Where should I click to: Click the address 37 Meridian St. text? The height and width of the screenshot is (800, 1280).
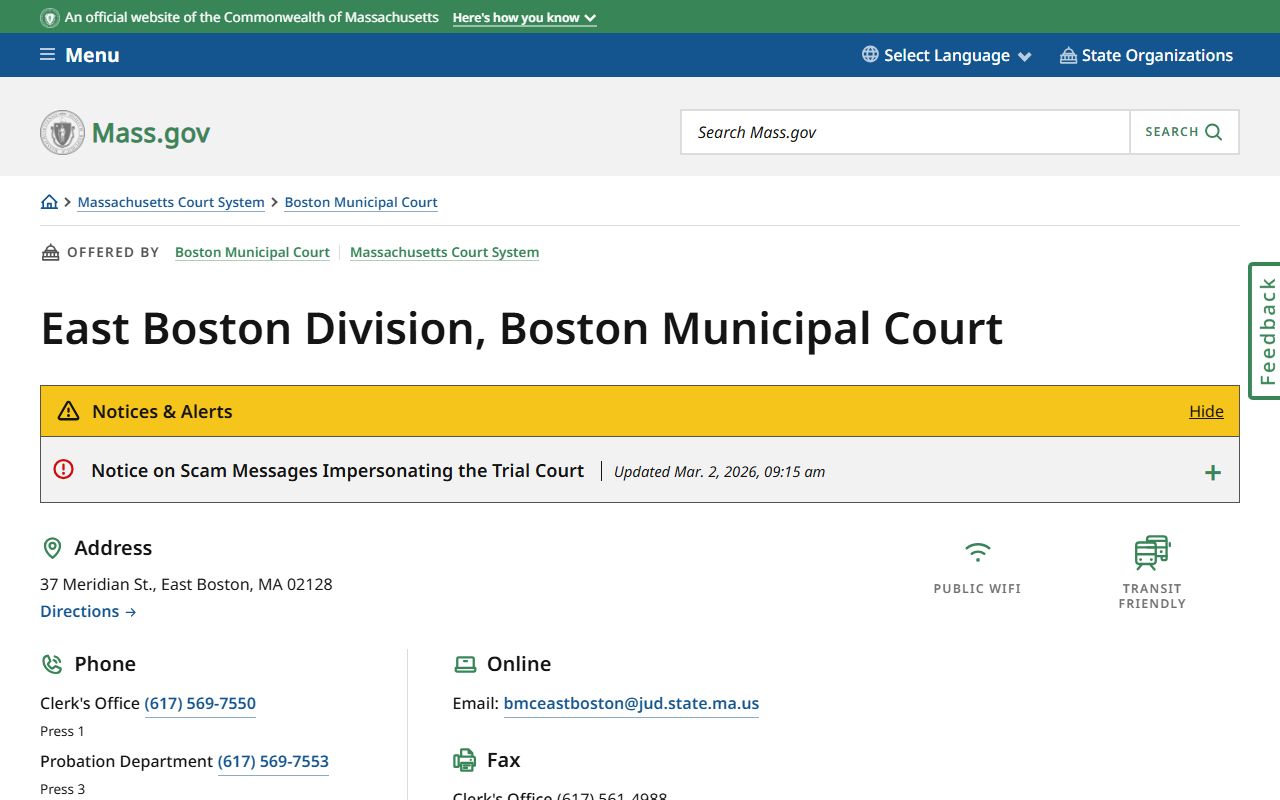pyautogui.click(x=186, y=584)
